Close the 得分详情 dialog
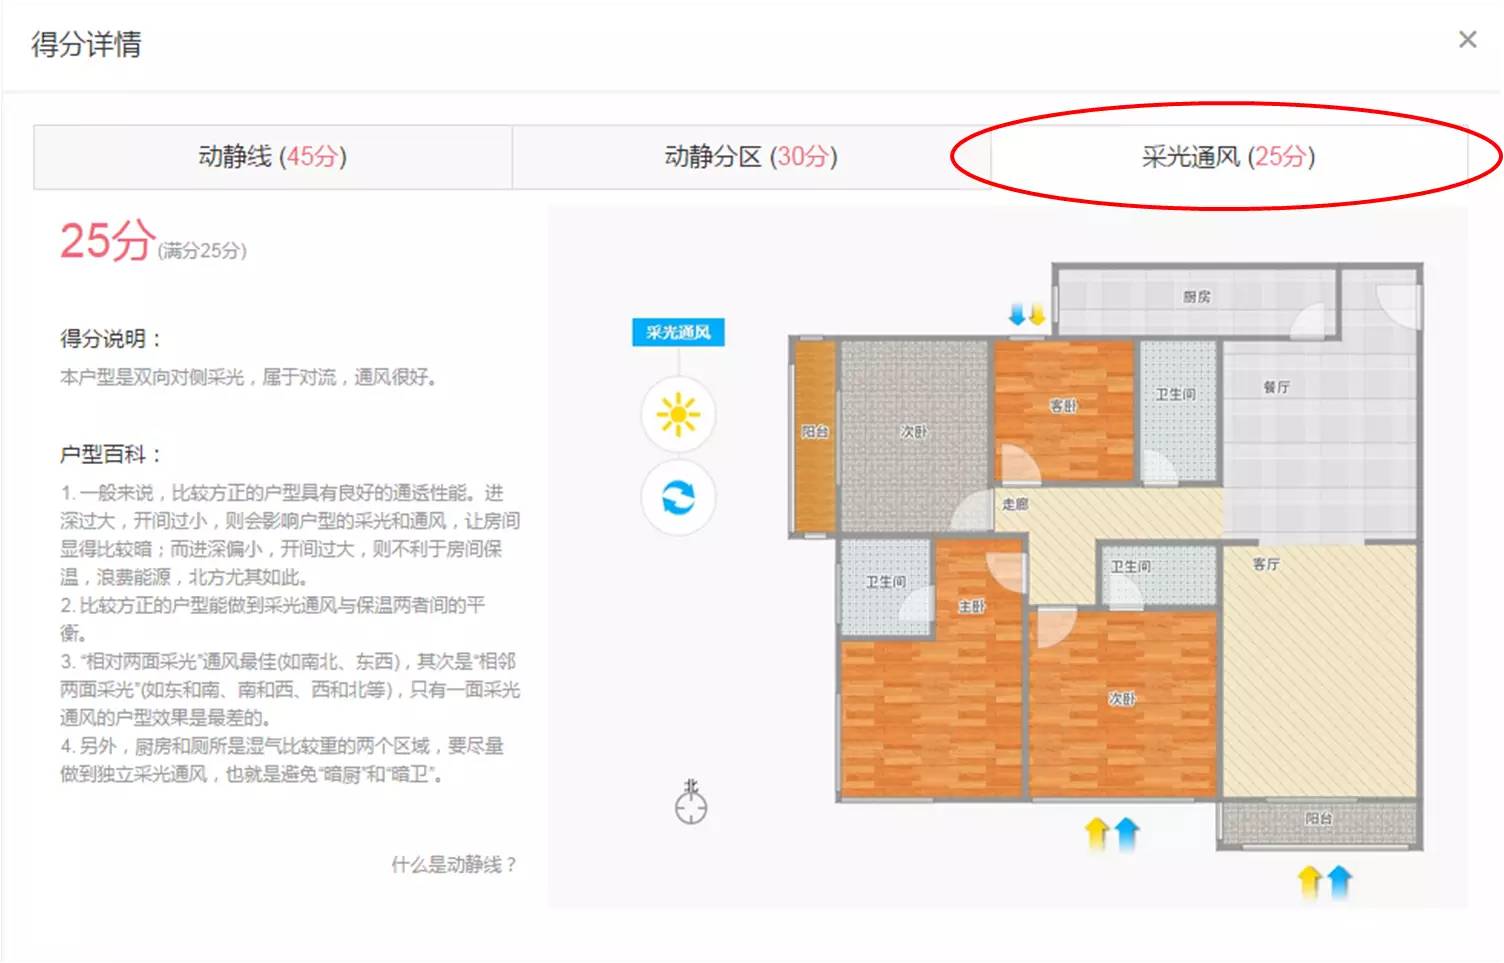This screenshot has height=963, width=1504. coord(1467,39)
